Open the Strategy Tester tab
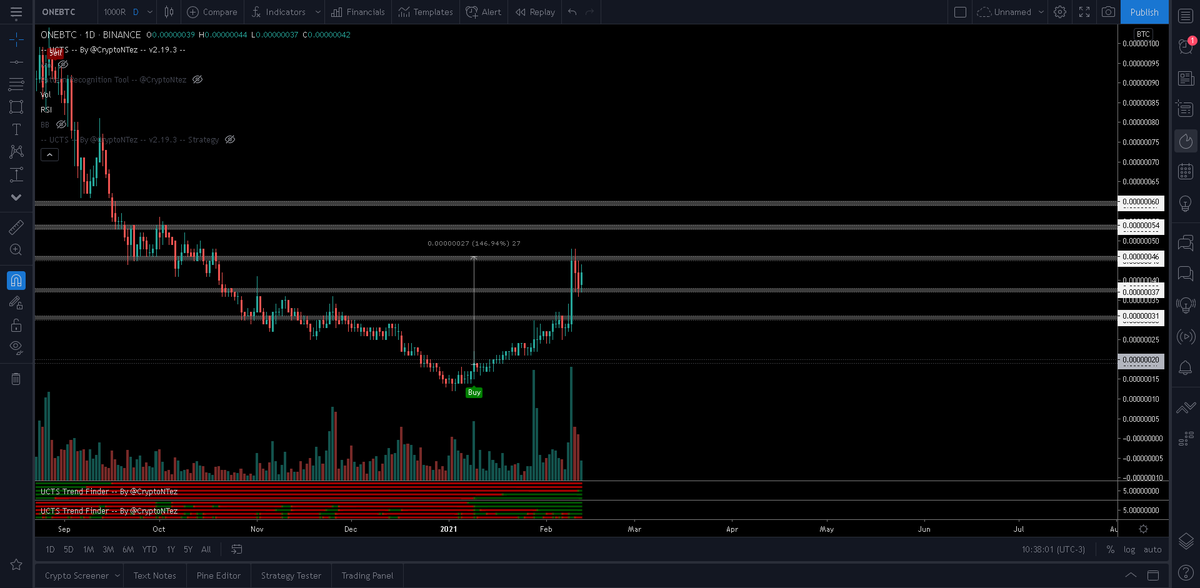This screenshot has height=588, width=1200. 290,575
